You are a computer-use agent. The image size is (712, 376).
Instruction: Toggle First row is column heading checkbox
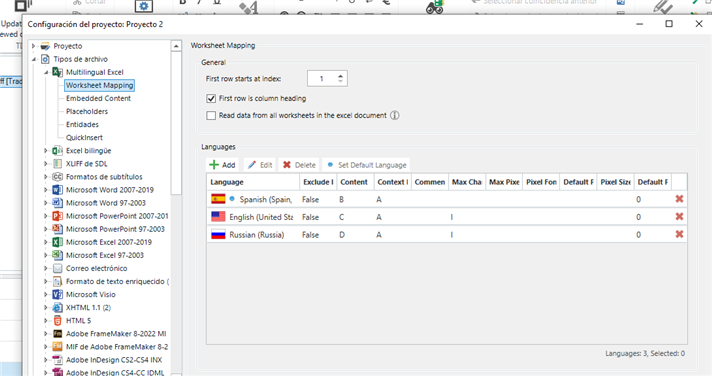211,99
